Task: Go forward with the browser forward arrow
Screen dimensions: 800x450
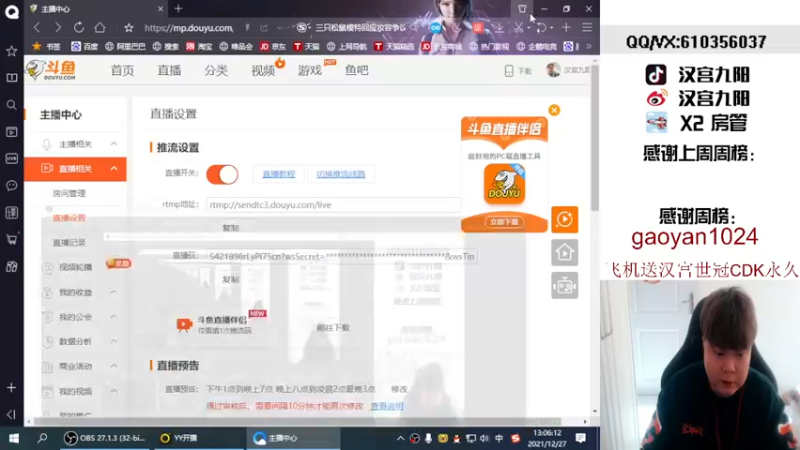Action: pyautogui.click(x=58, y=28)
